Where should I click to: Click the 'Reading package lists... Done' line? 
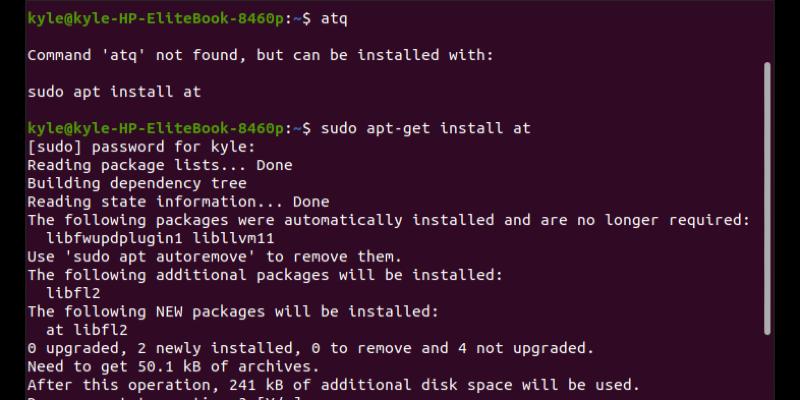point(160,165)
